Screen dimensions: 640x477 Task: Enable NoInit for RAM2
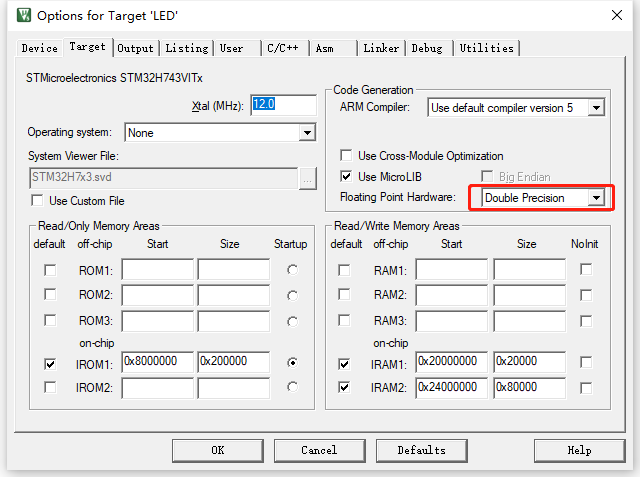[586, 295]
